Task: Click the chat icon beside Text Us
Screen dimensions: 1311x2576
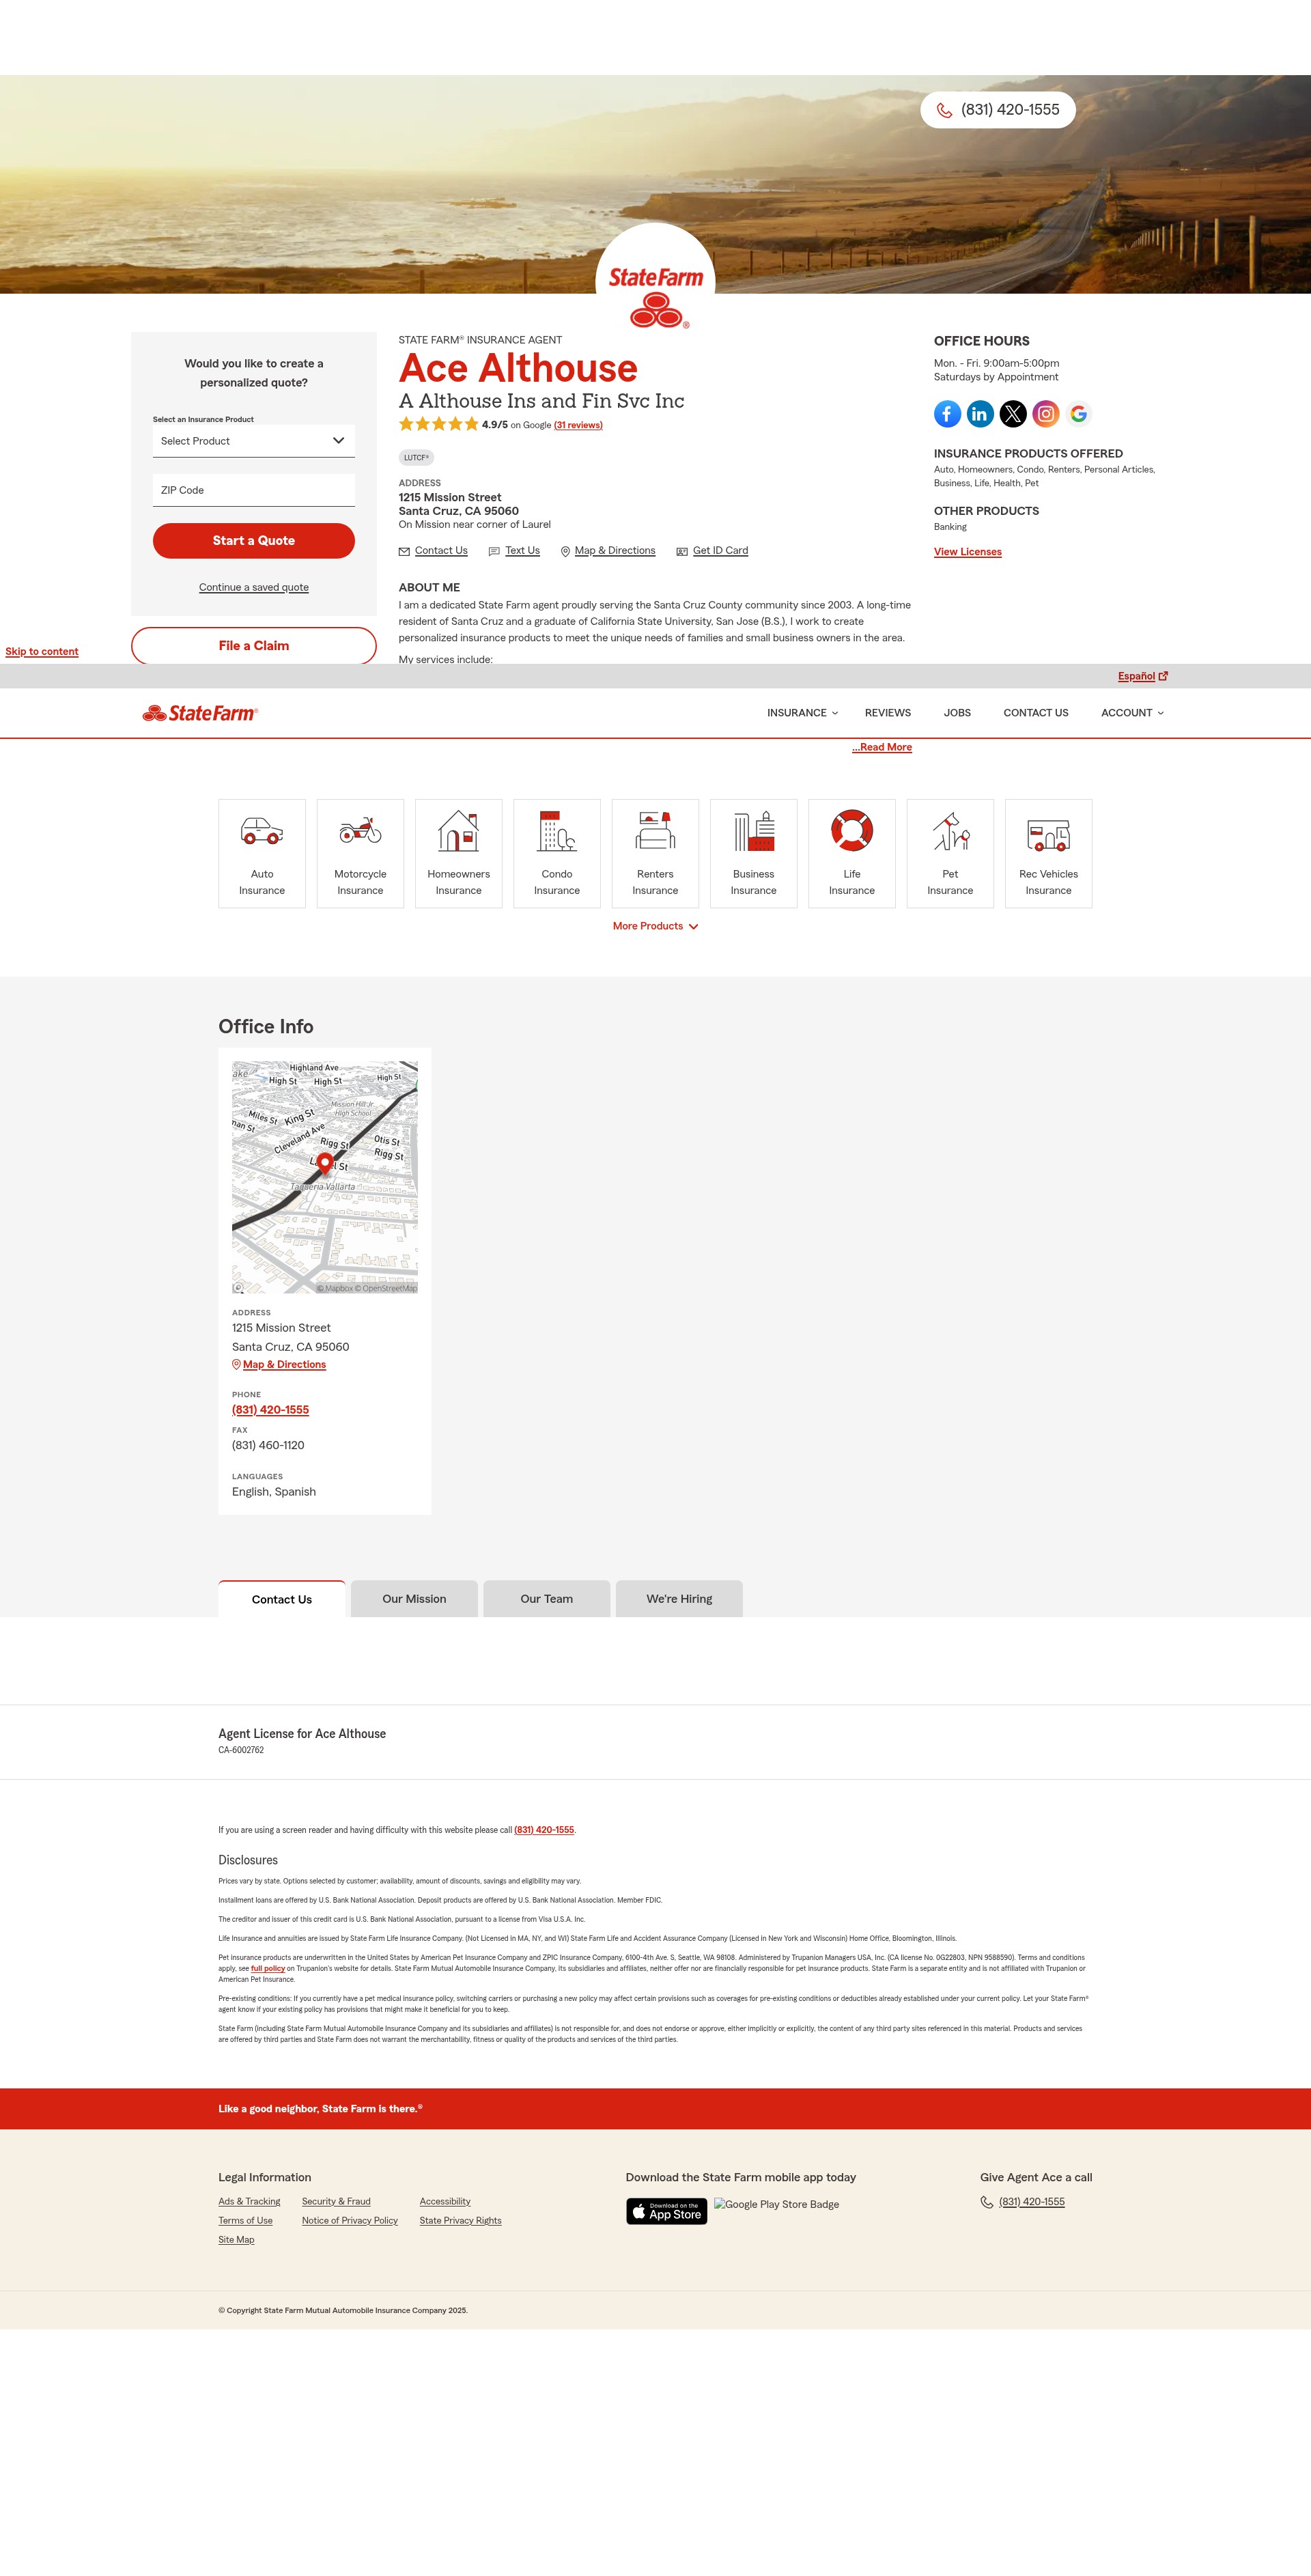Action: tap(494, 551)
